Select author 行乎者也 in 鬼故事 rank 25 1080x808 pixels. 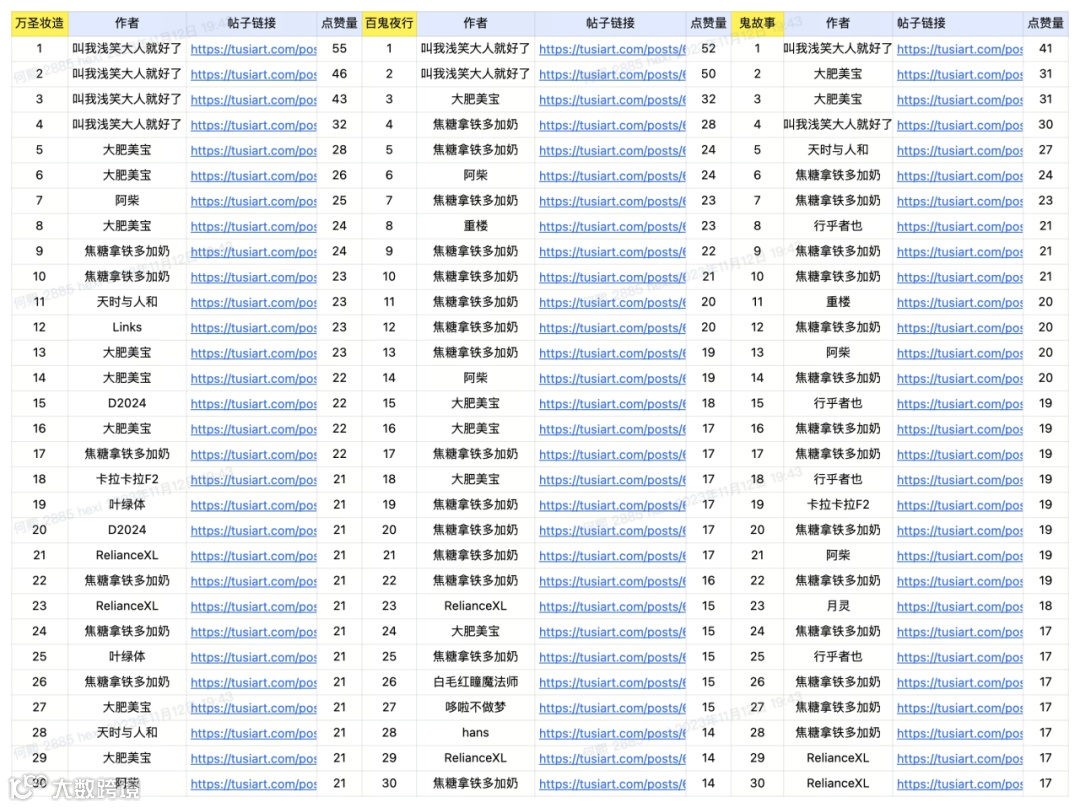[838, 656]
